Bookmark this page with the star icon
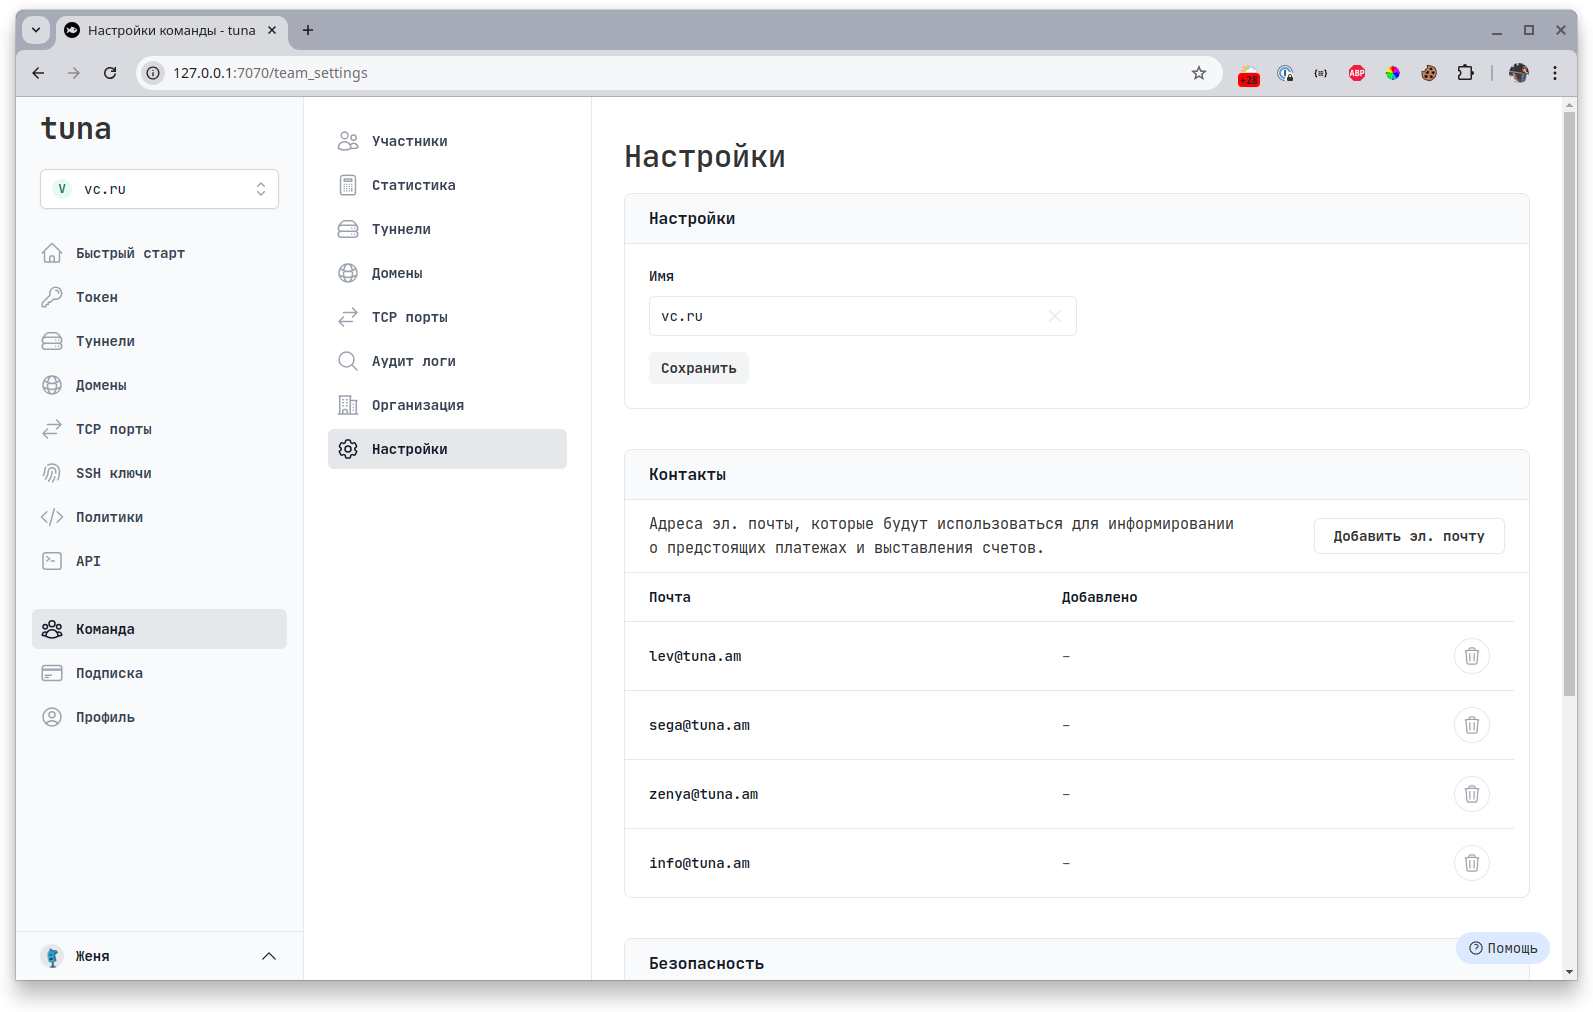Image resolution: width=1593 pixels, height=1012 pixels. (x=1198, y=73)
